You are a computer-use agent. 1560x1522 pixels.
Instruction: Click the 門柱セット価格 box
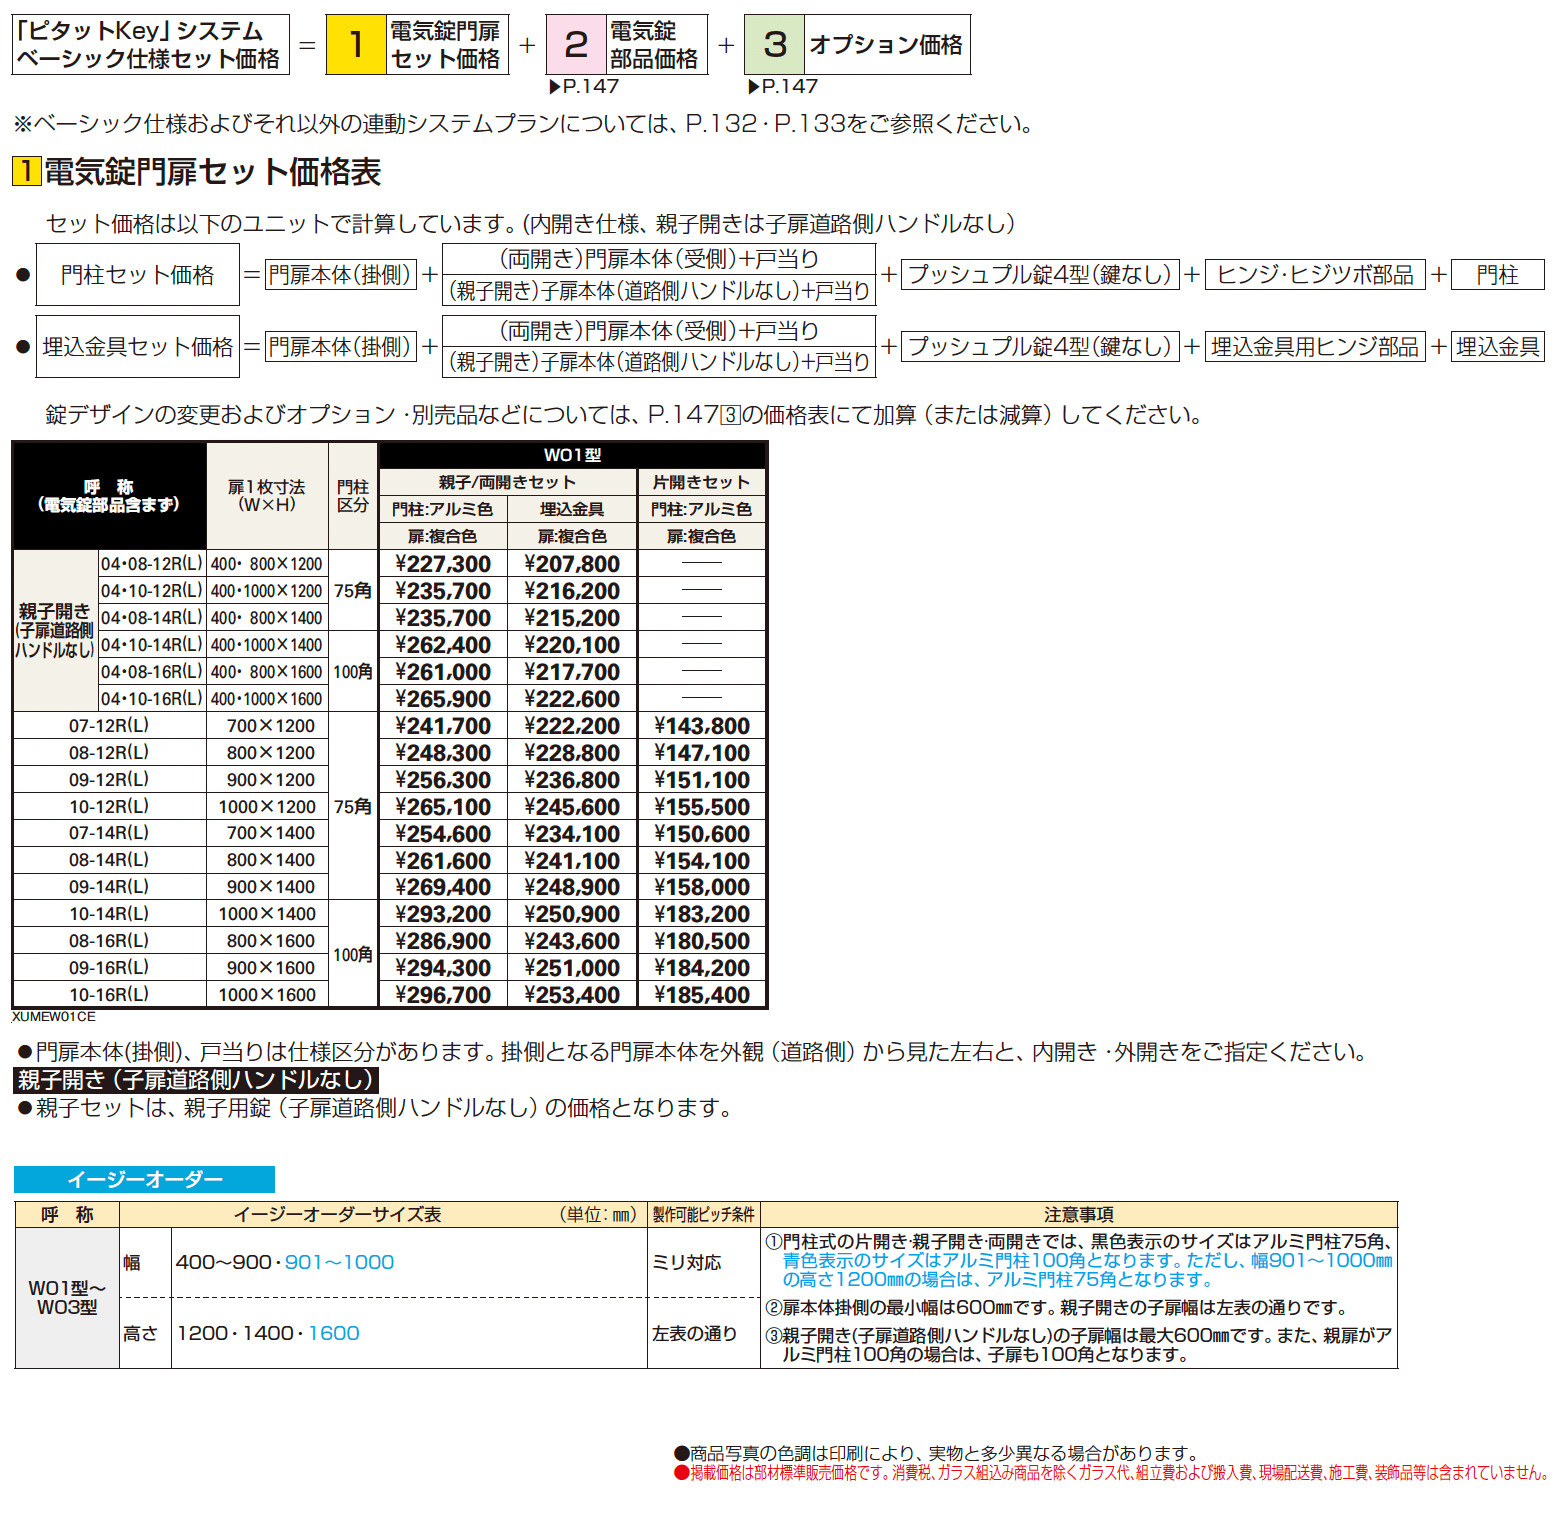tap(138, 275)
